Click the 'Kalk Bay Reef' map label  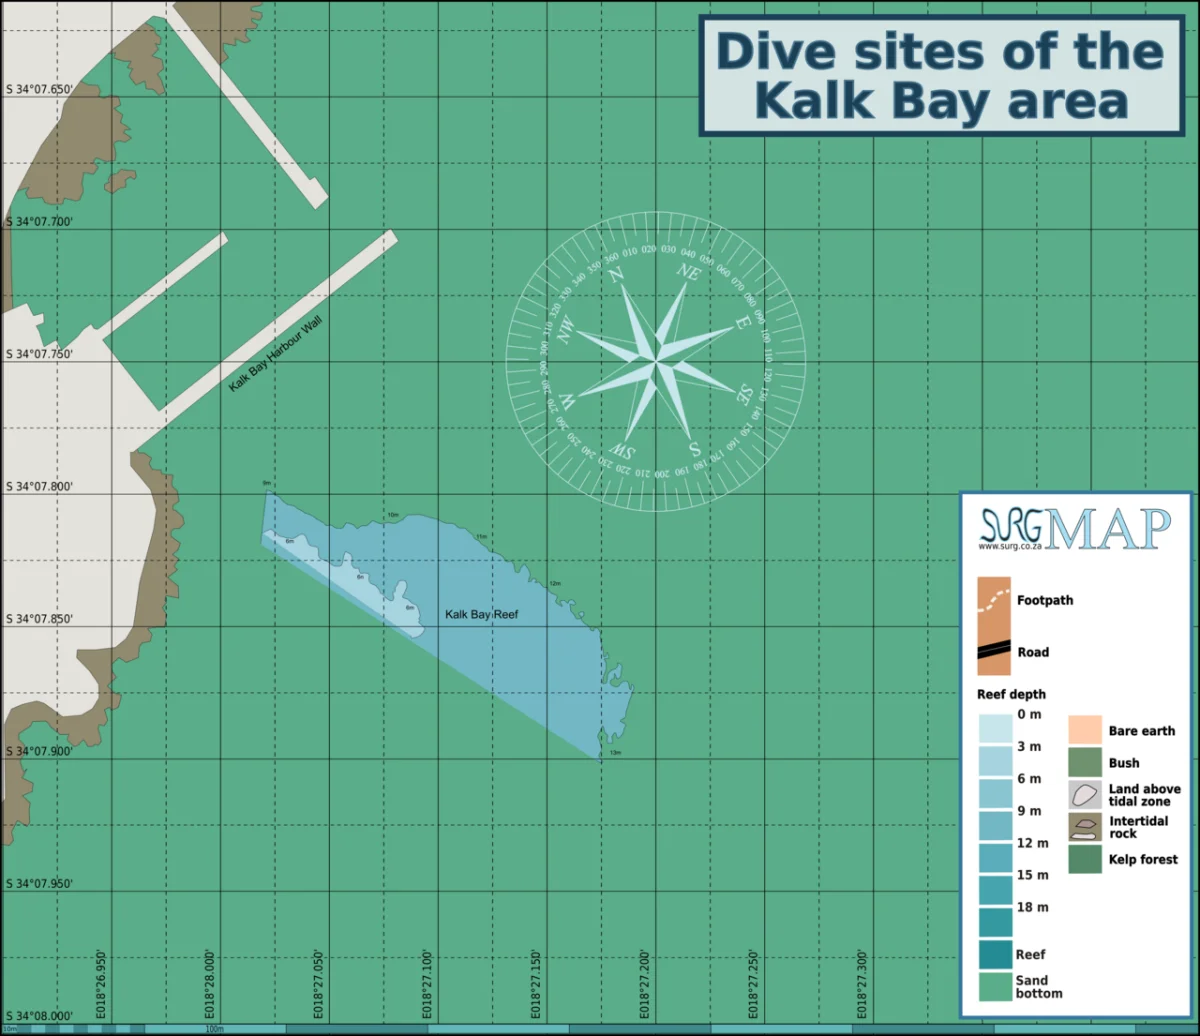[x=482, y=614]
